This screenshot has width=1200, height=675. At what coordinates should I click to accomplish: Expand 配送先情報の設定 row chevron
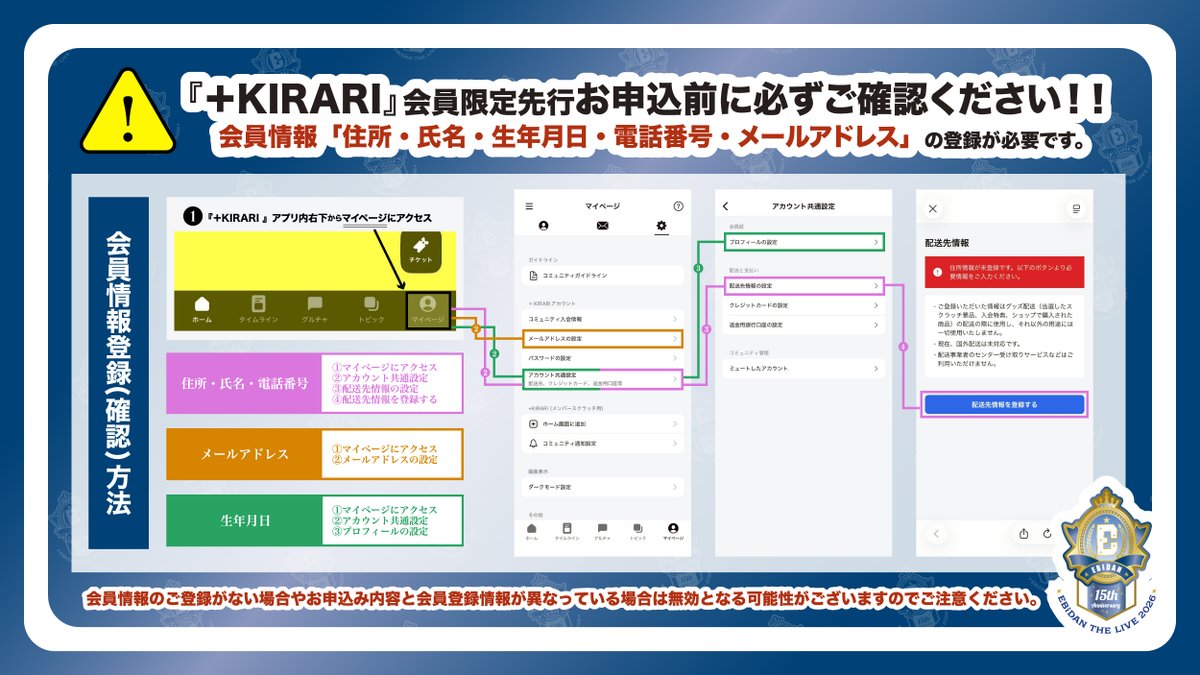[x=876, y=286]
